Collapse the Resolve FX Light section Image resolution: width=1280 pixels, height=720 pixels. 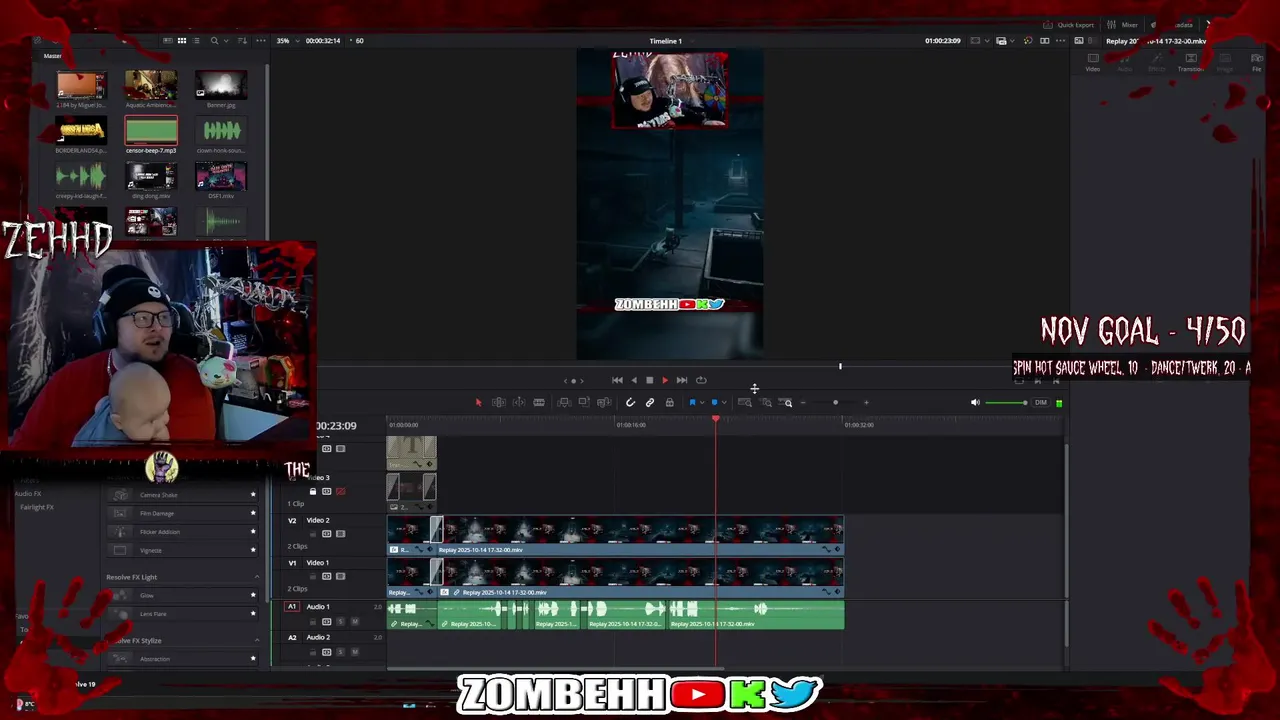(x=257, y=577)
